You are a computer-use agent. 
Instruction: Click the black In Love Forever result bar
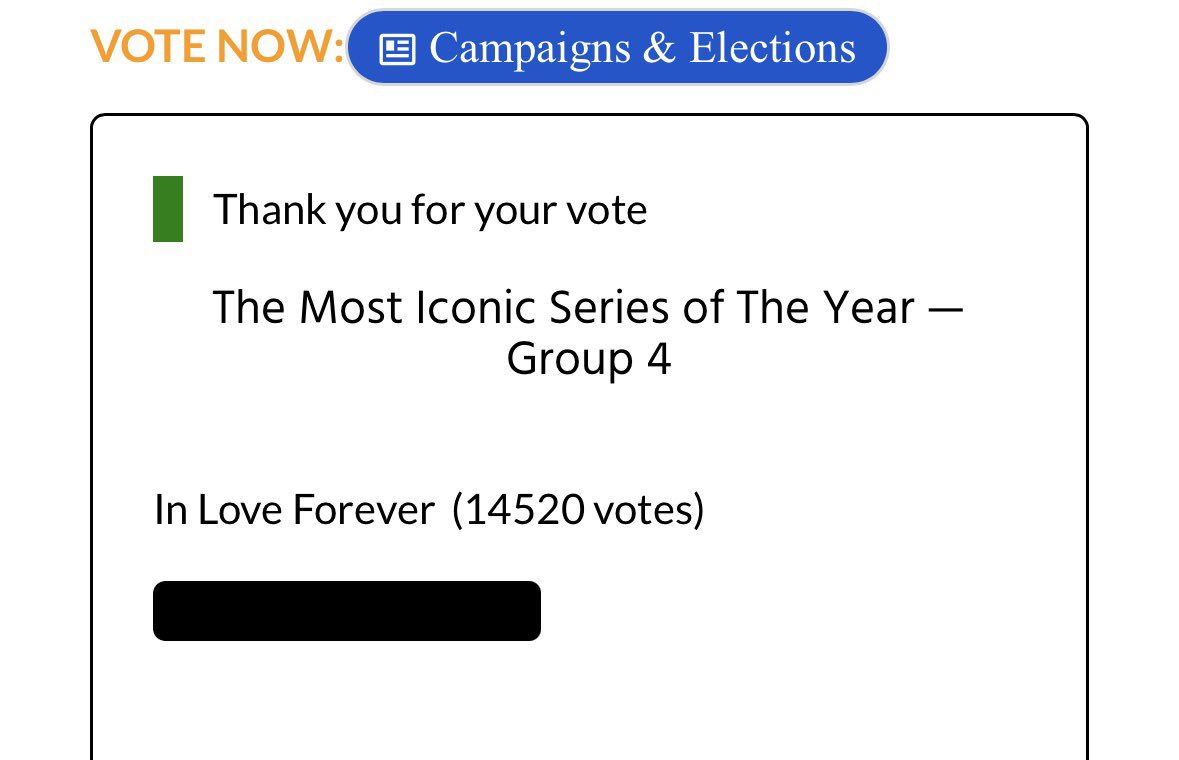347,611
